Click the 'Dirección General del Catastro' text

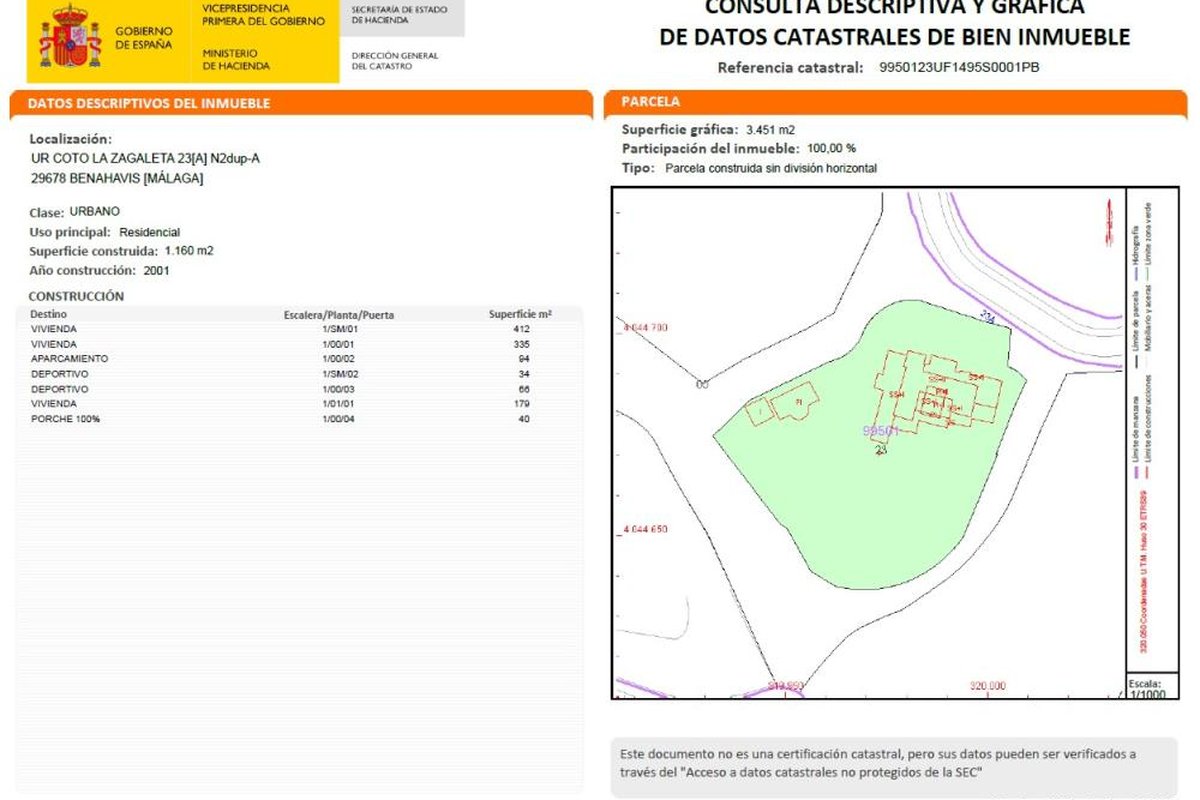pos(394,61)
